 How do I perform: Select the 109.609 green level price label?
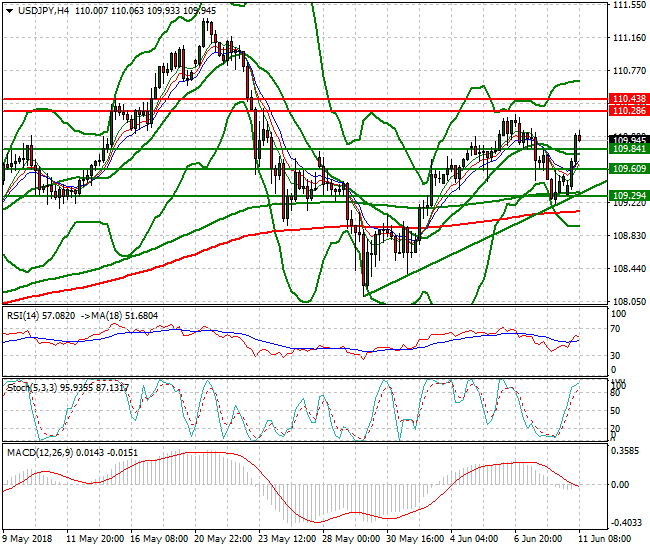[x=629, y=169]
